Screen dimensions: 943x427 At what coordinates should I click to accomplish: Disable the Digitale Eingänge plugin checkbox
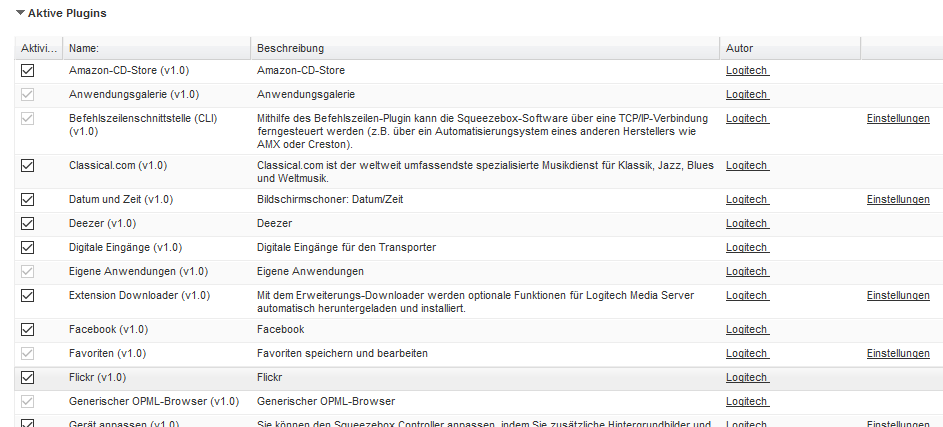click(x=27, y=248)
